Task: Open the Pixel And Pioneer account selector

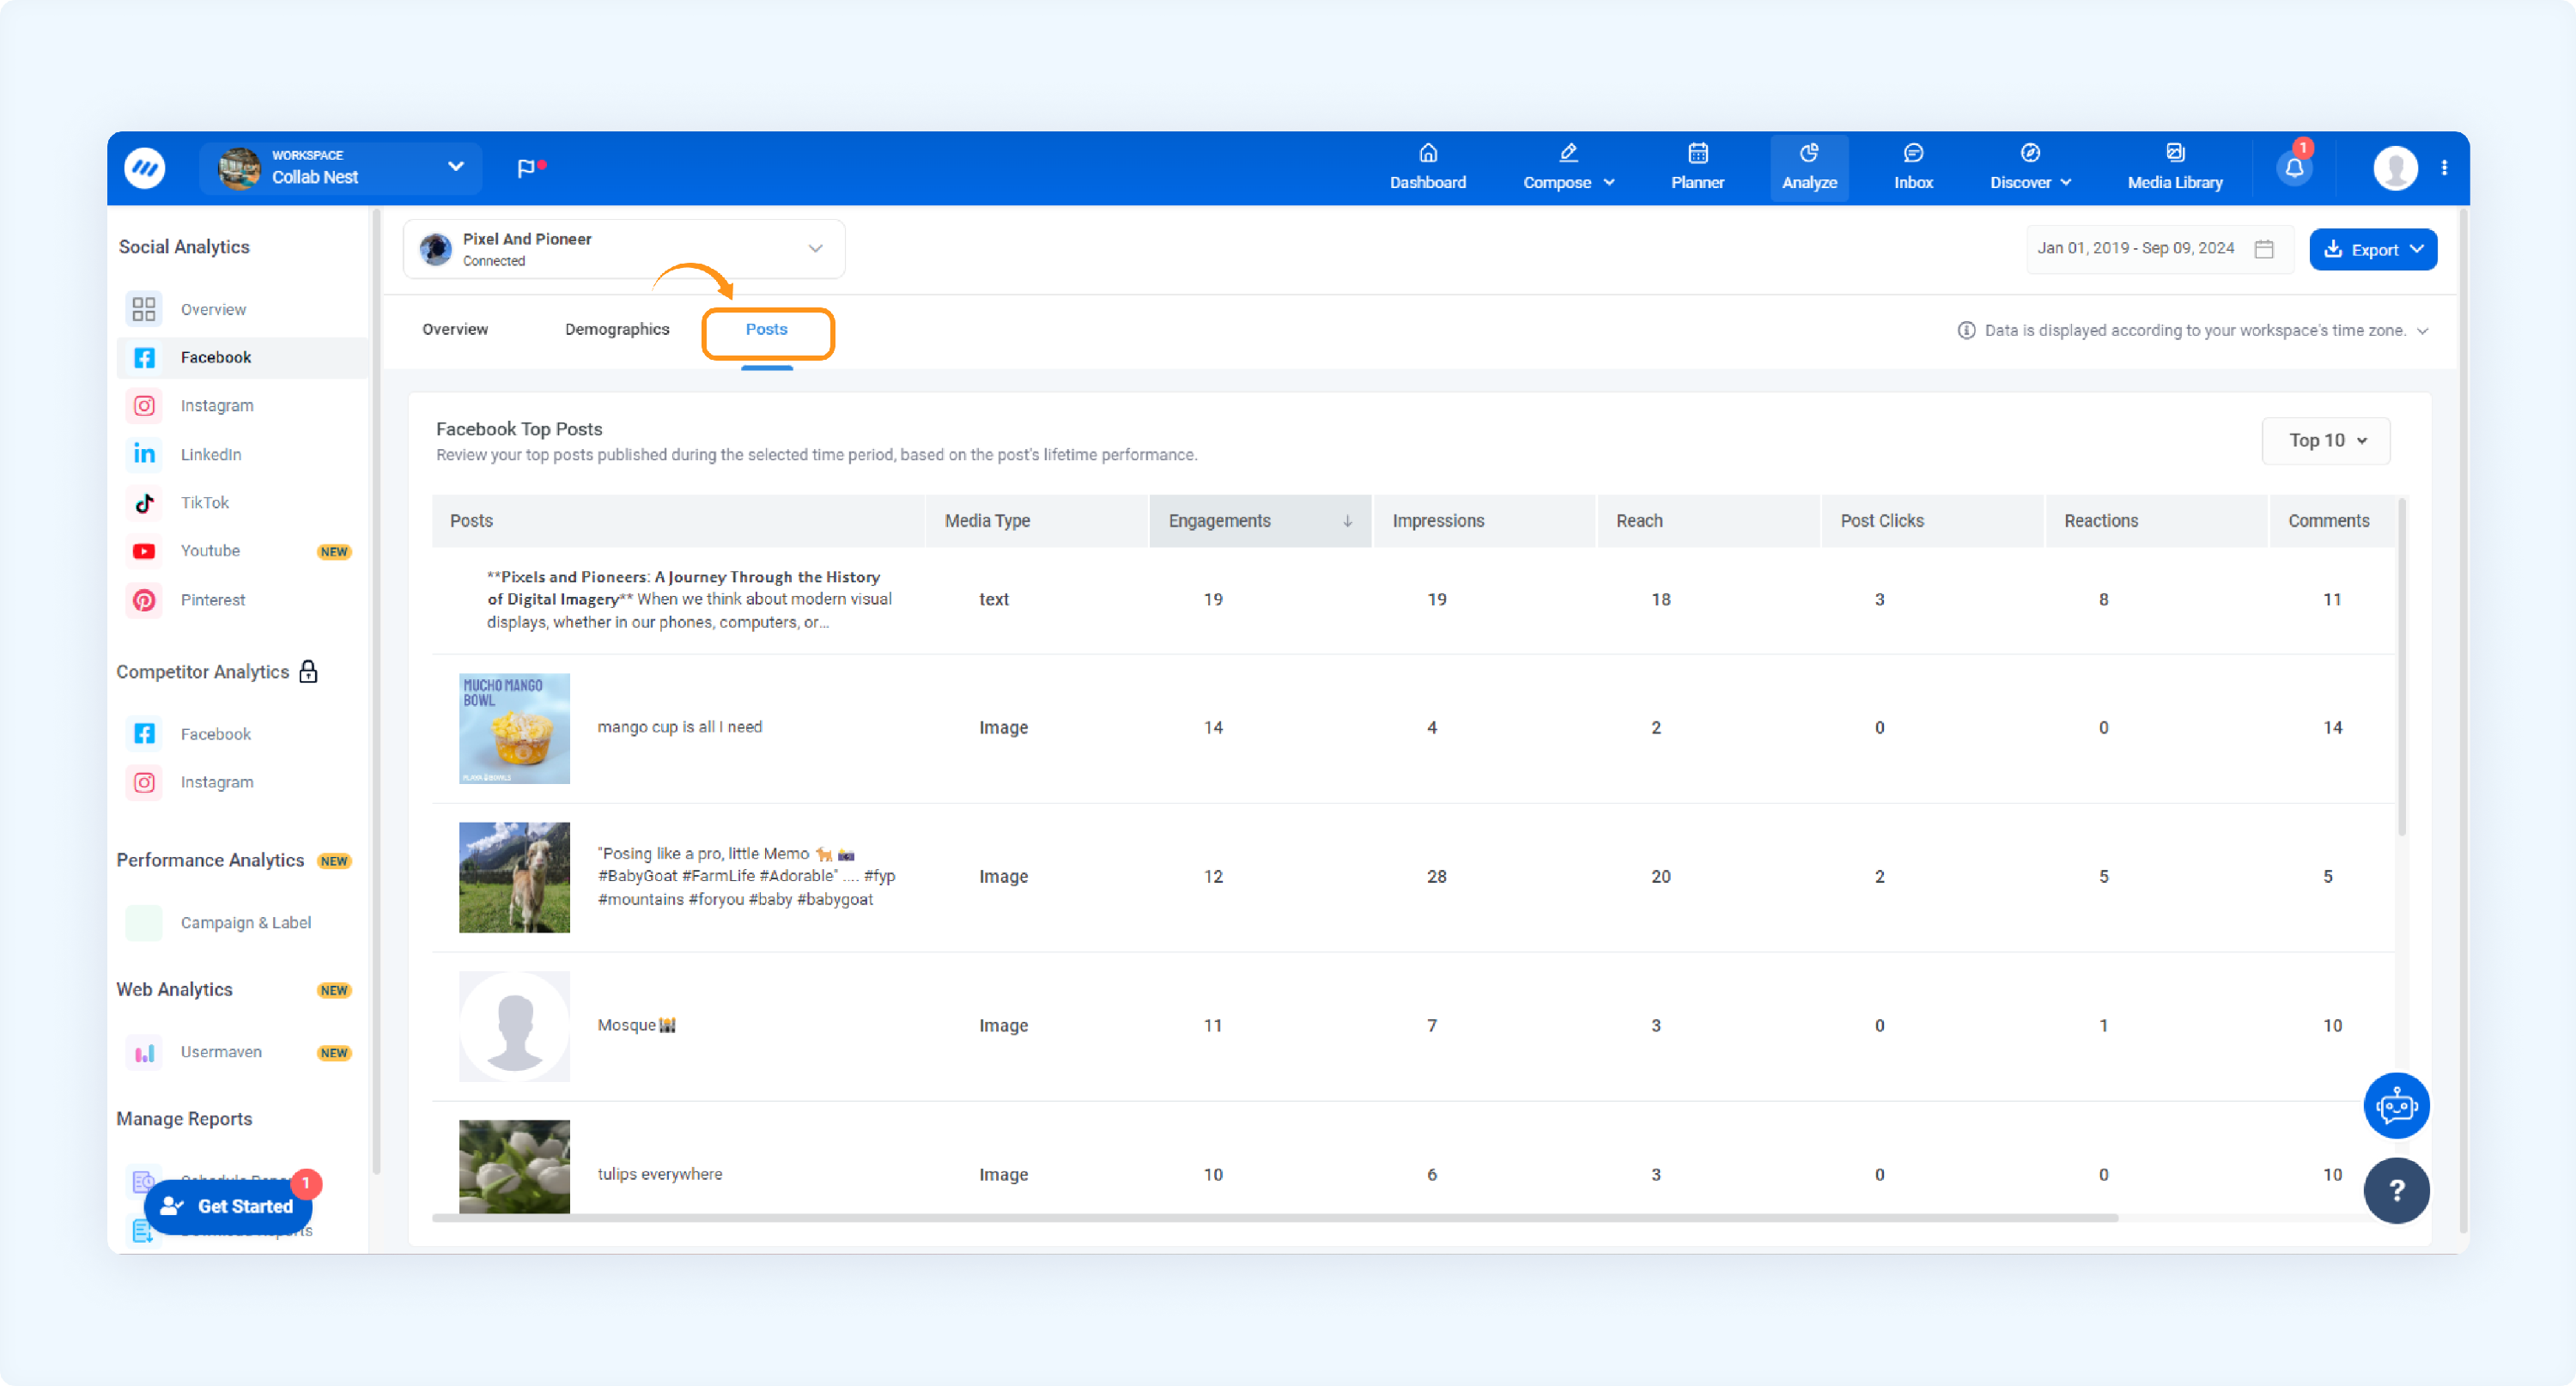Action: click(x=624, y=249)
